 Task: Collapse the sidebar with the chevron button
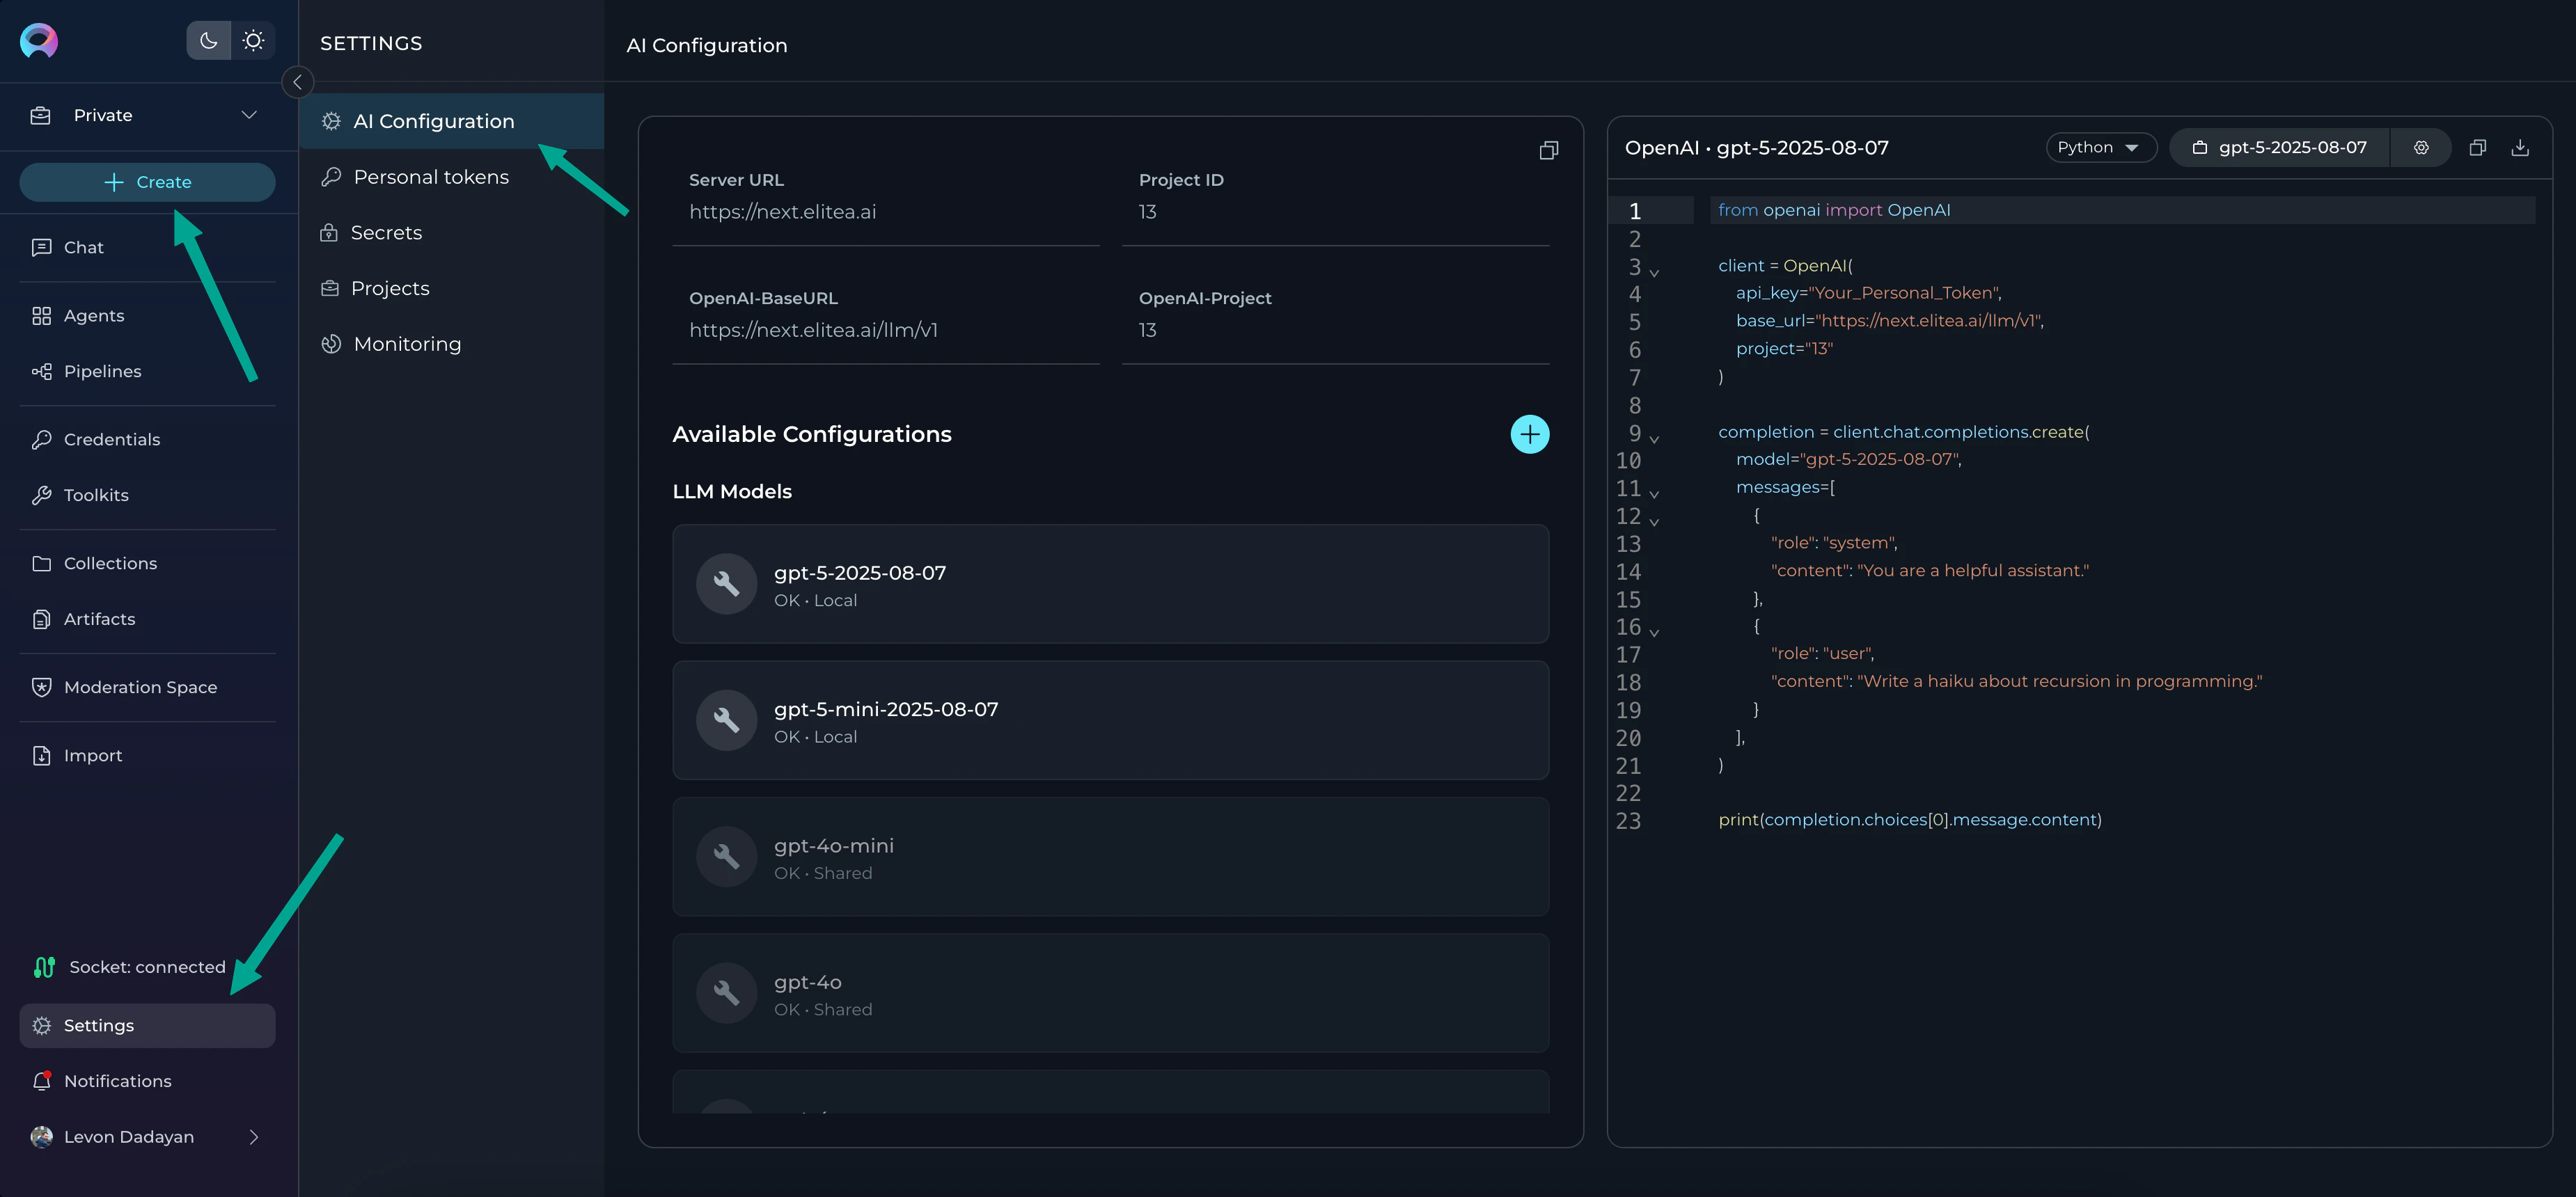point(297,82)
